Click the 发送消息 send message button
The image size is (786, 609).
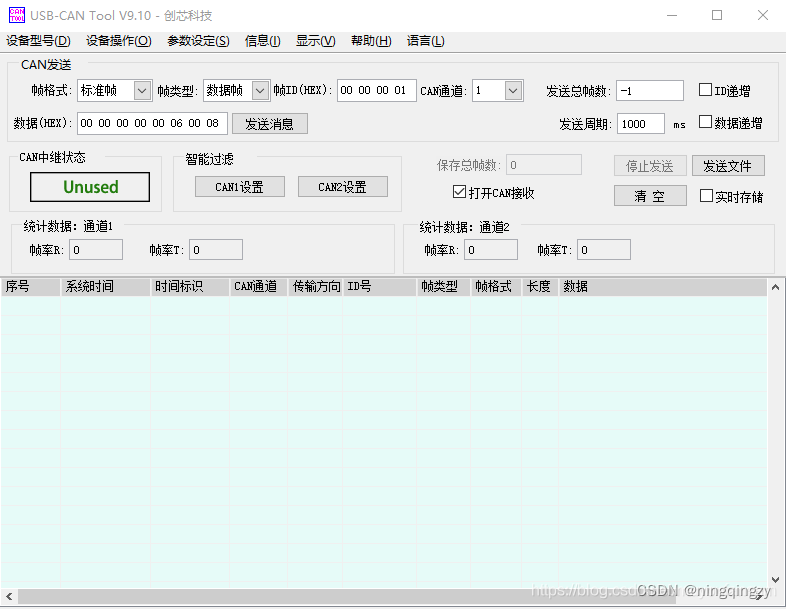pos(270,124)
